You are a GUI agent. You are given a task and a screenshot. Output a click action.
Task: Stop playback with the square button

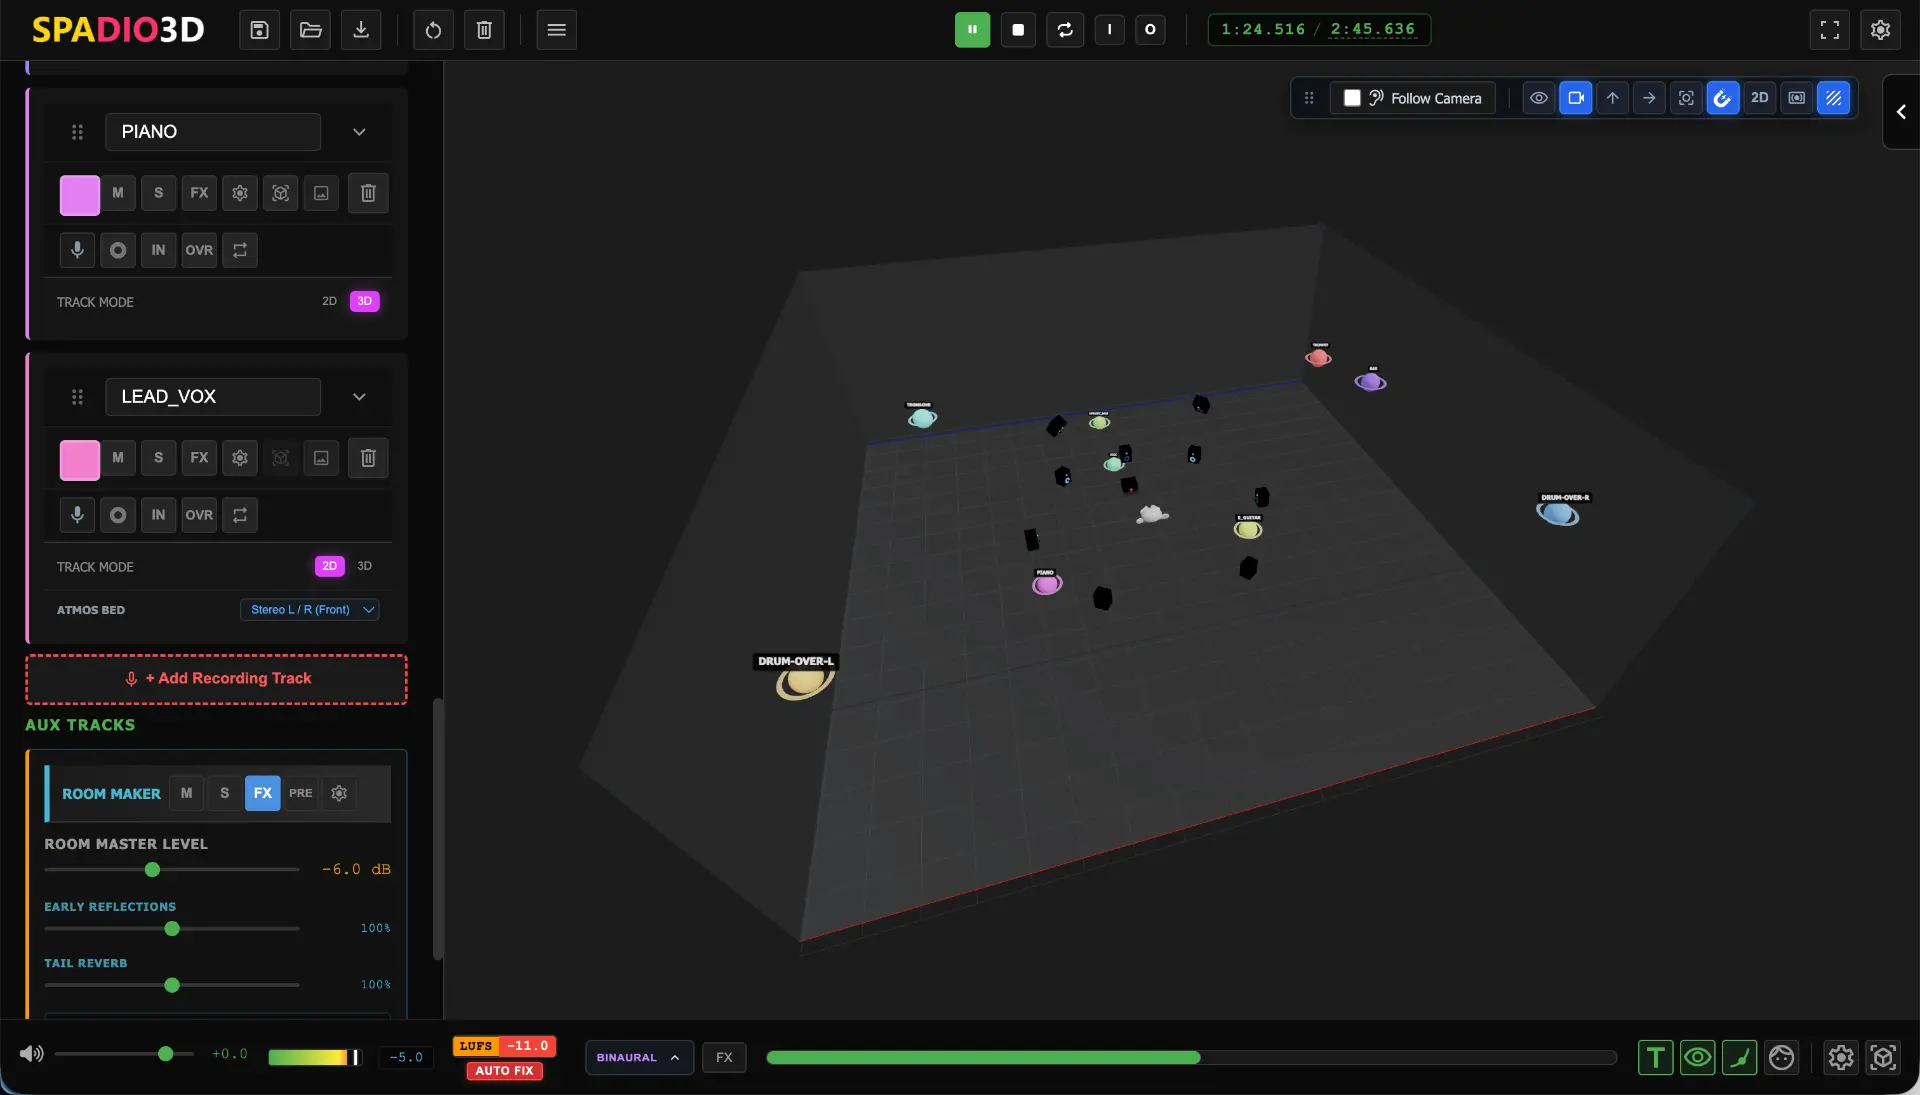click(1018, 30)
